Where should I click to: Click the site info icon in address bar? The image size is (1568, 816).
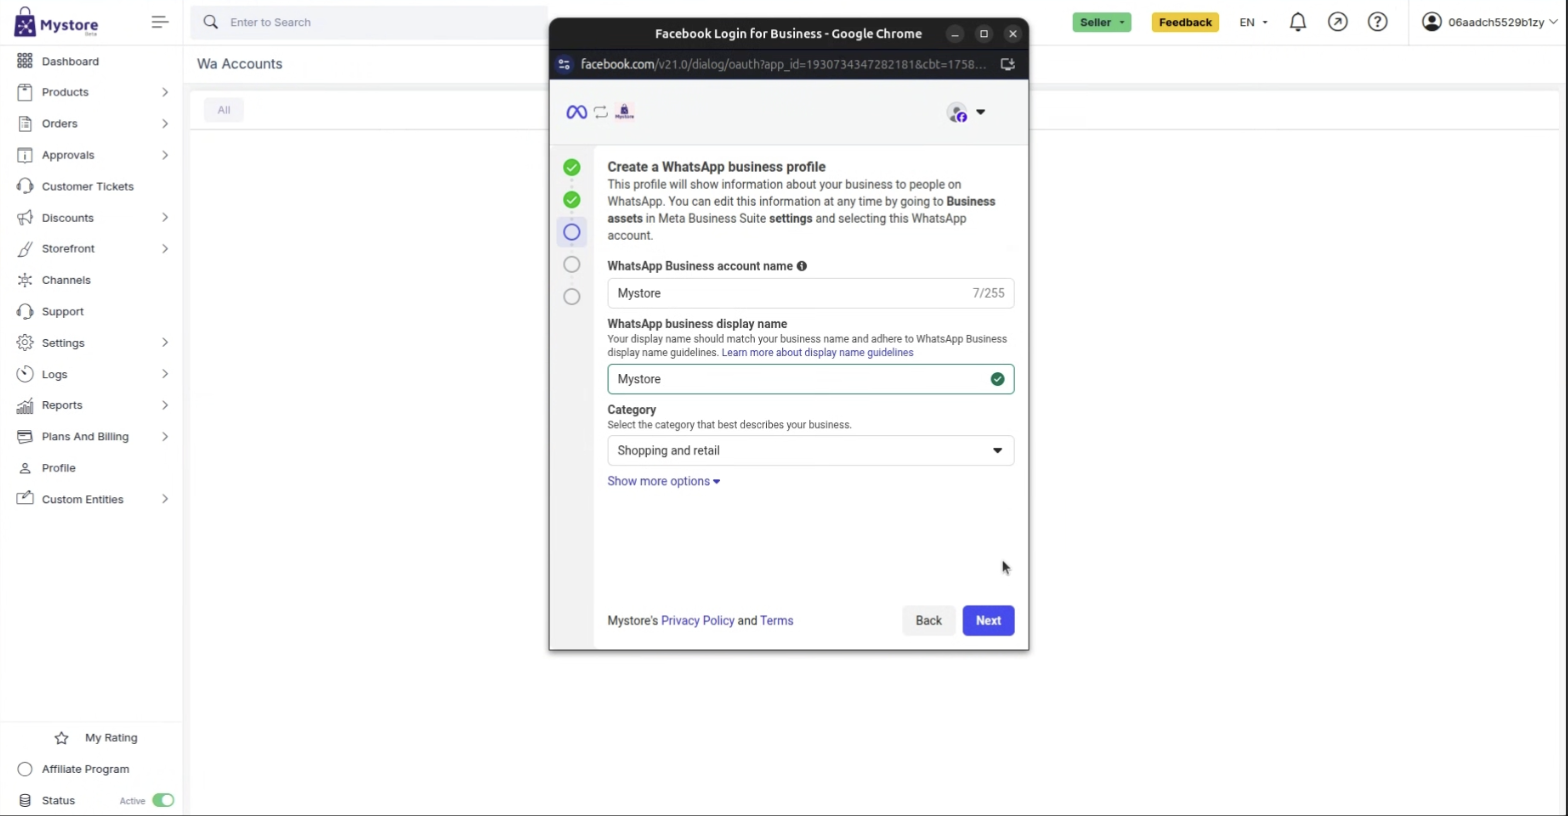click(x=564, y=64)
